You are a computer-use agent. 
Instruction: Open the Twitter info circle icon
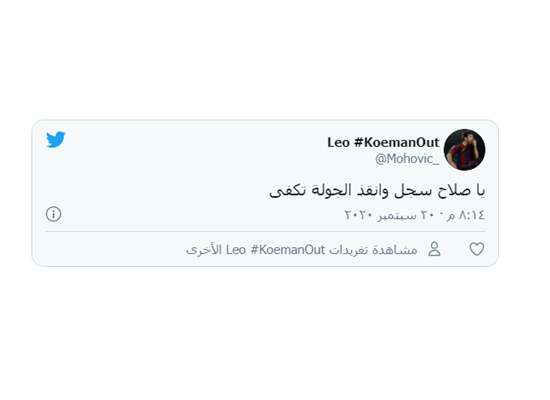(x=54, y=214)
